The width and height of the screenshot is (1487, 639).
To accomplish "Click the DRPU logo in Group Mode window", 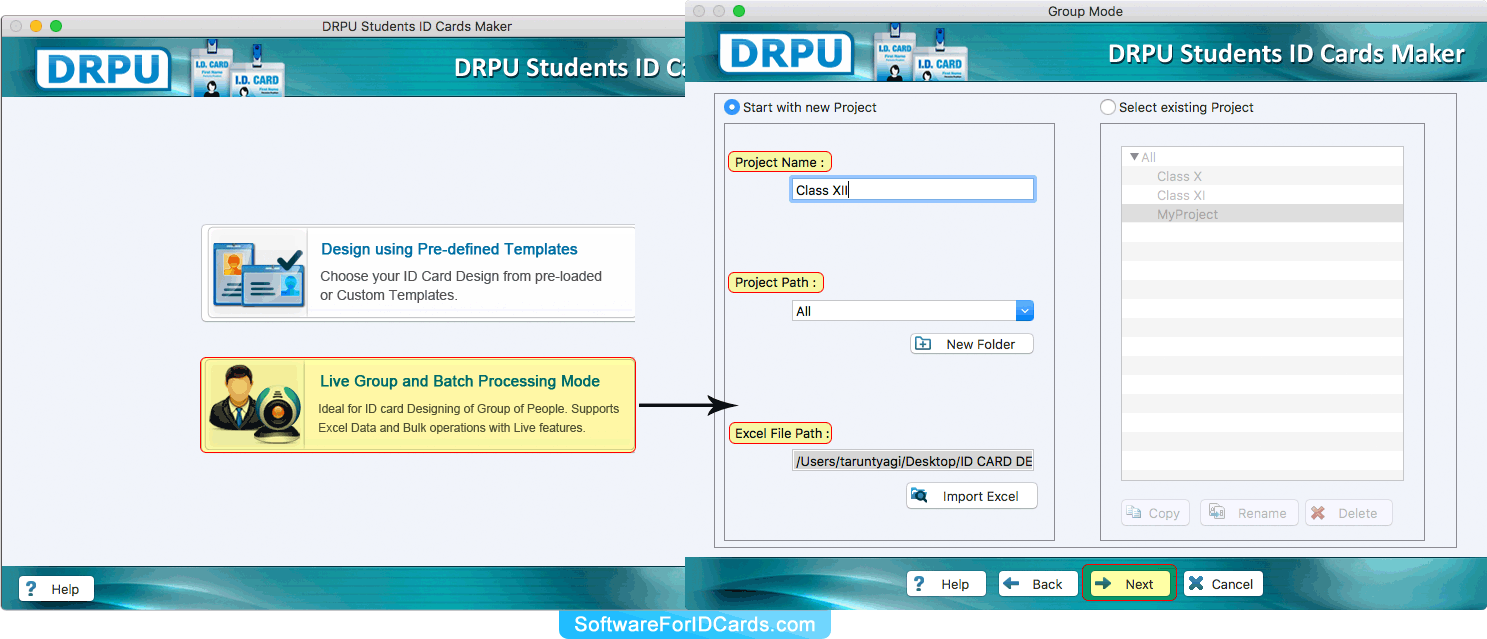I will (787, 53).
